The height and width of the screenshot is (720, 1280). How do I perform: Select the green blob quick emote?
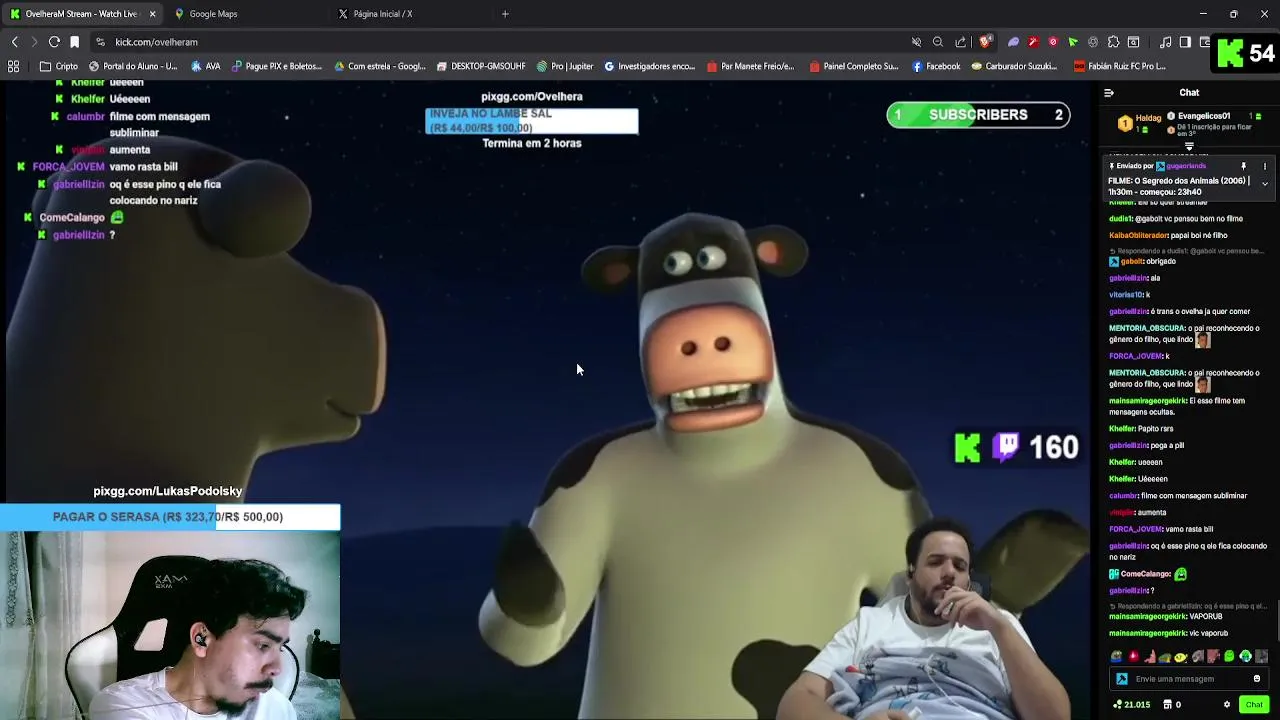tap(1229, 657)
